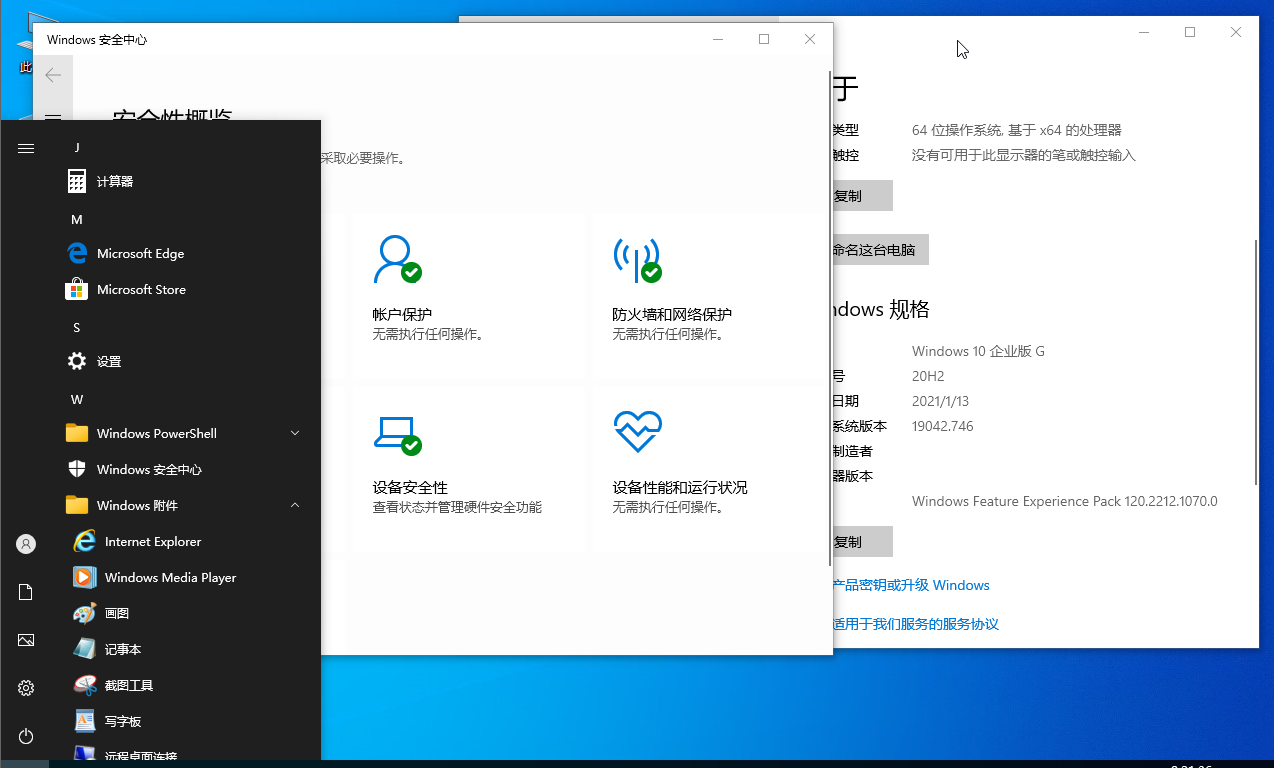Open user account icon in Start rail
1274x768 pixels.
26,544
